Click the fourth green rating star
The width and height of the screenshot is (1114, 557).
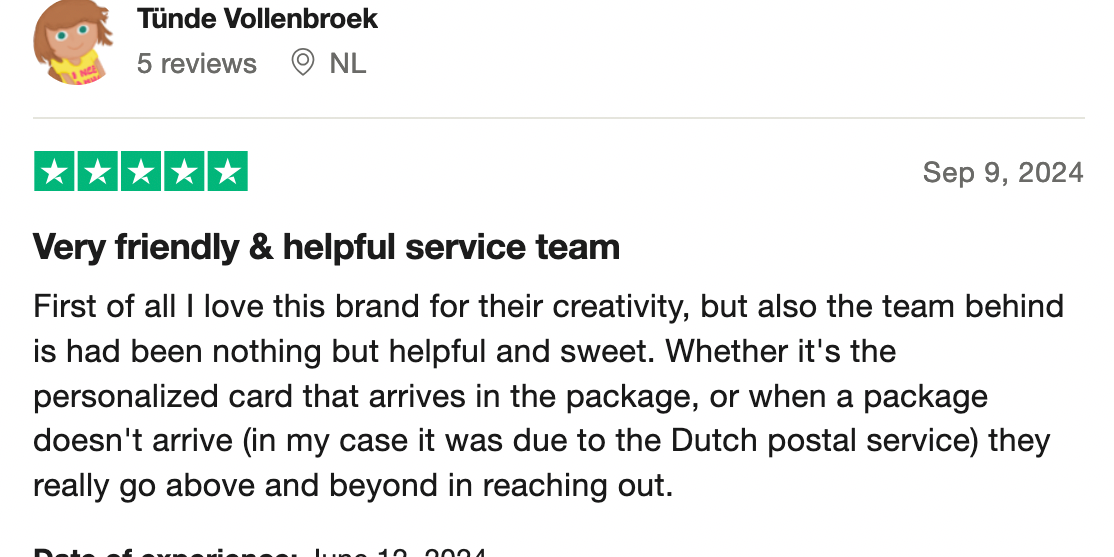pos(184,172)
